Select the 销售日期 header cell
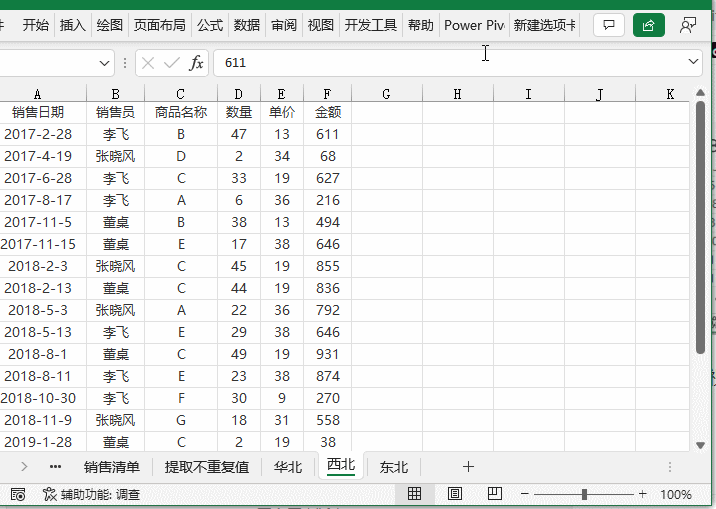Image resolution: width=716 pixels, height=509 pixels. pos(43,112)
